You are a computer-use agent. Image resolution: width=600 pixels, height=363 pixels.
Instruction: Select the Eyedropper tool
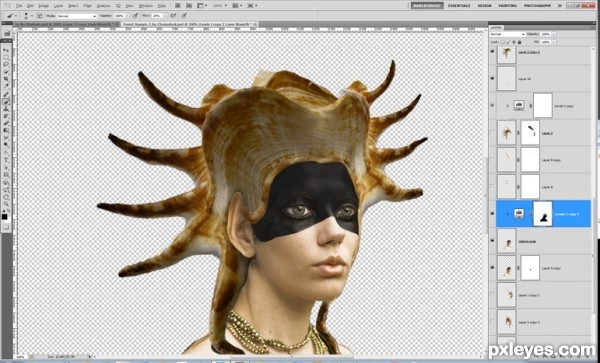tap(7, 87)
